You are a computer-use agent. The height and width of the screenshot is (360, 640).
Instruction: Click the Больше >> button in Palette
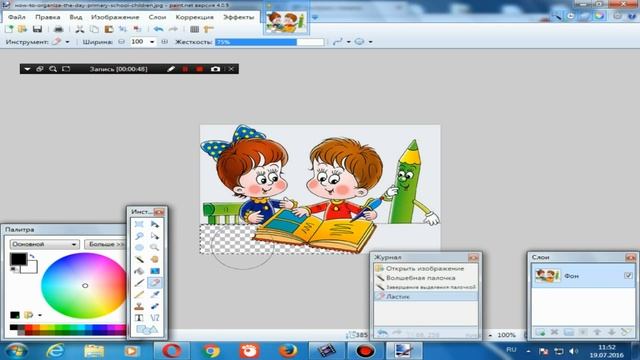[x=106, y=244]
